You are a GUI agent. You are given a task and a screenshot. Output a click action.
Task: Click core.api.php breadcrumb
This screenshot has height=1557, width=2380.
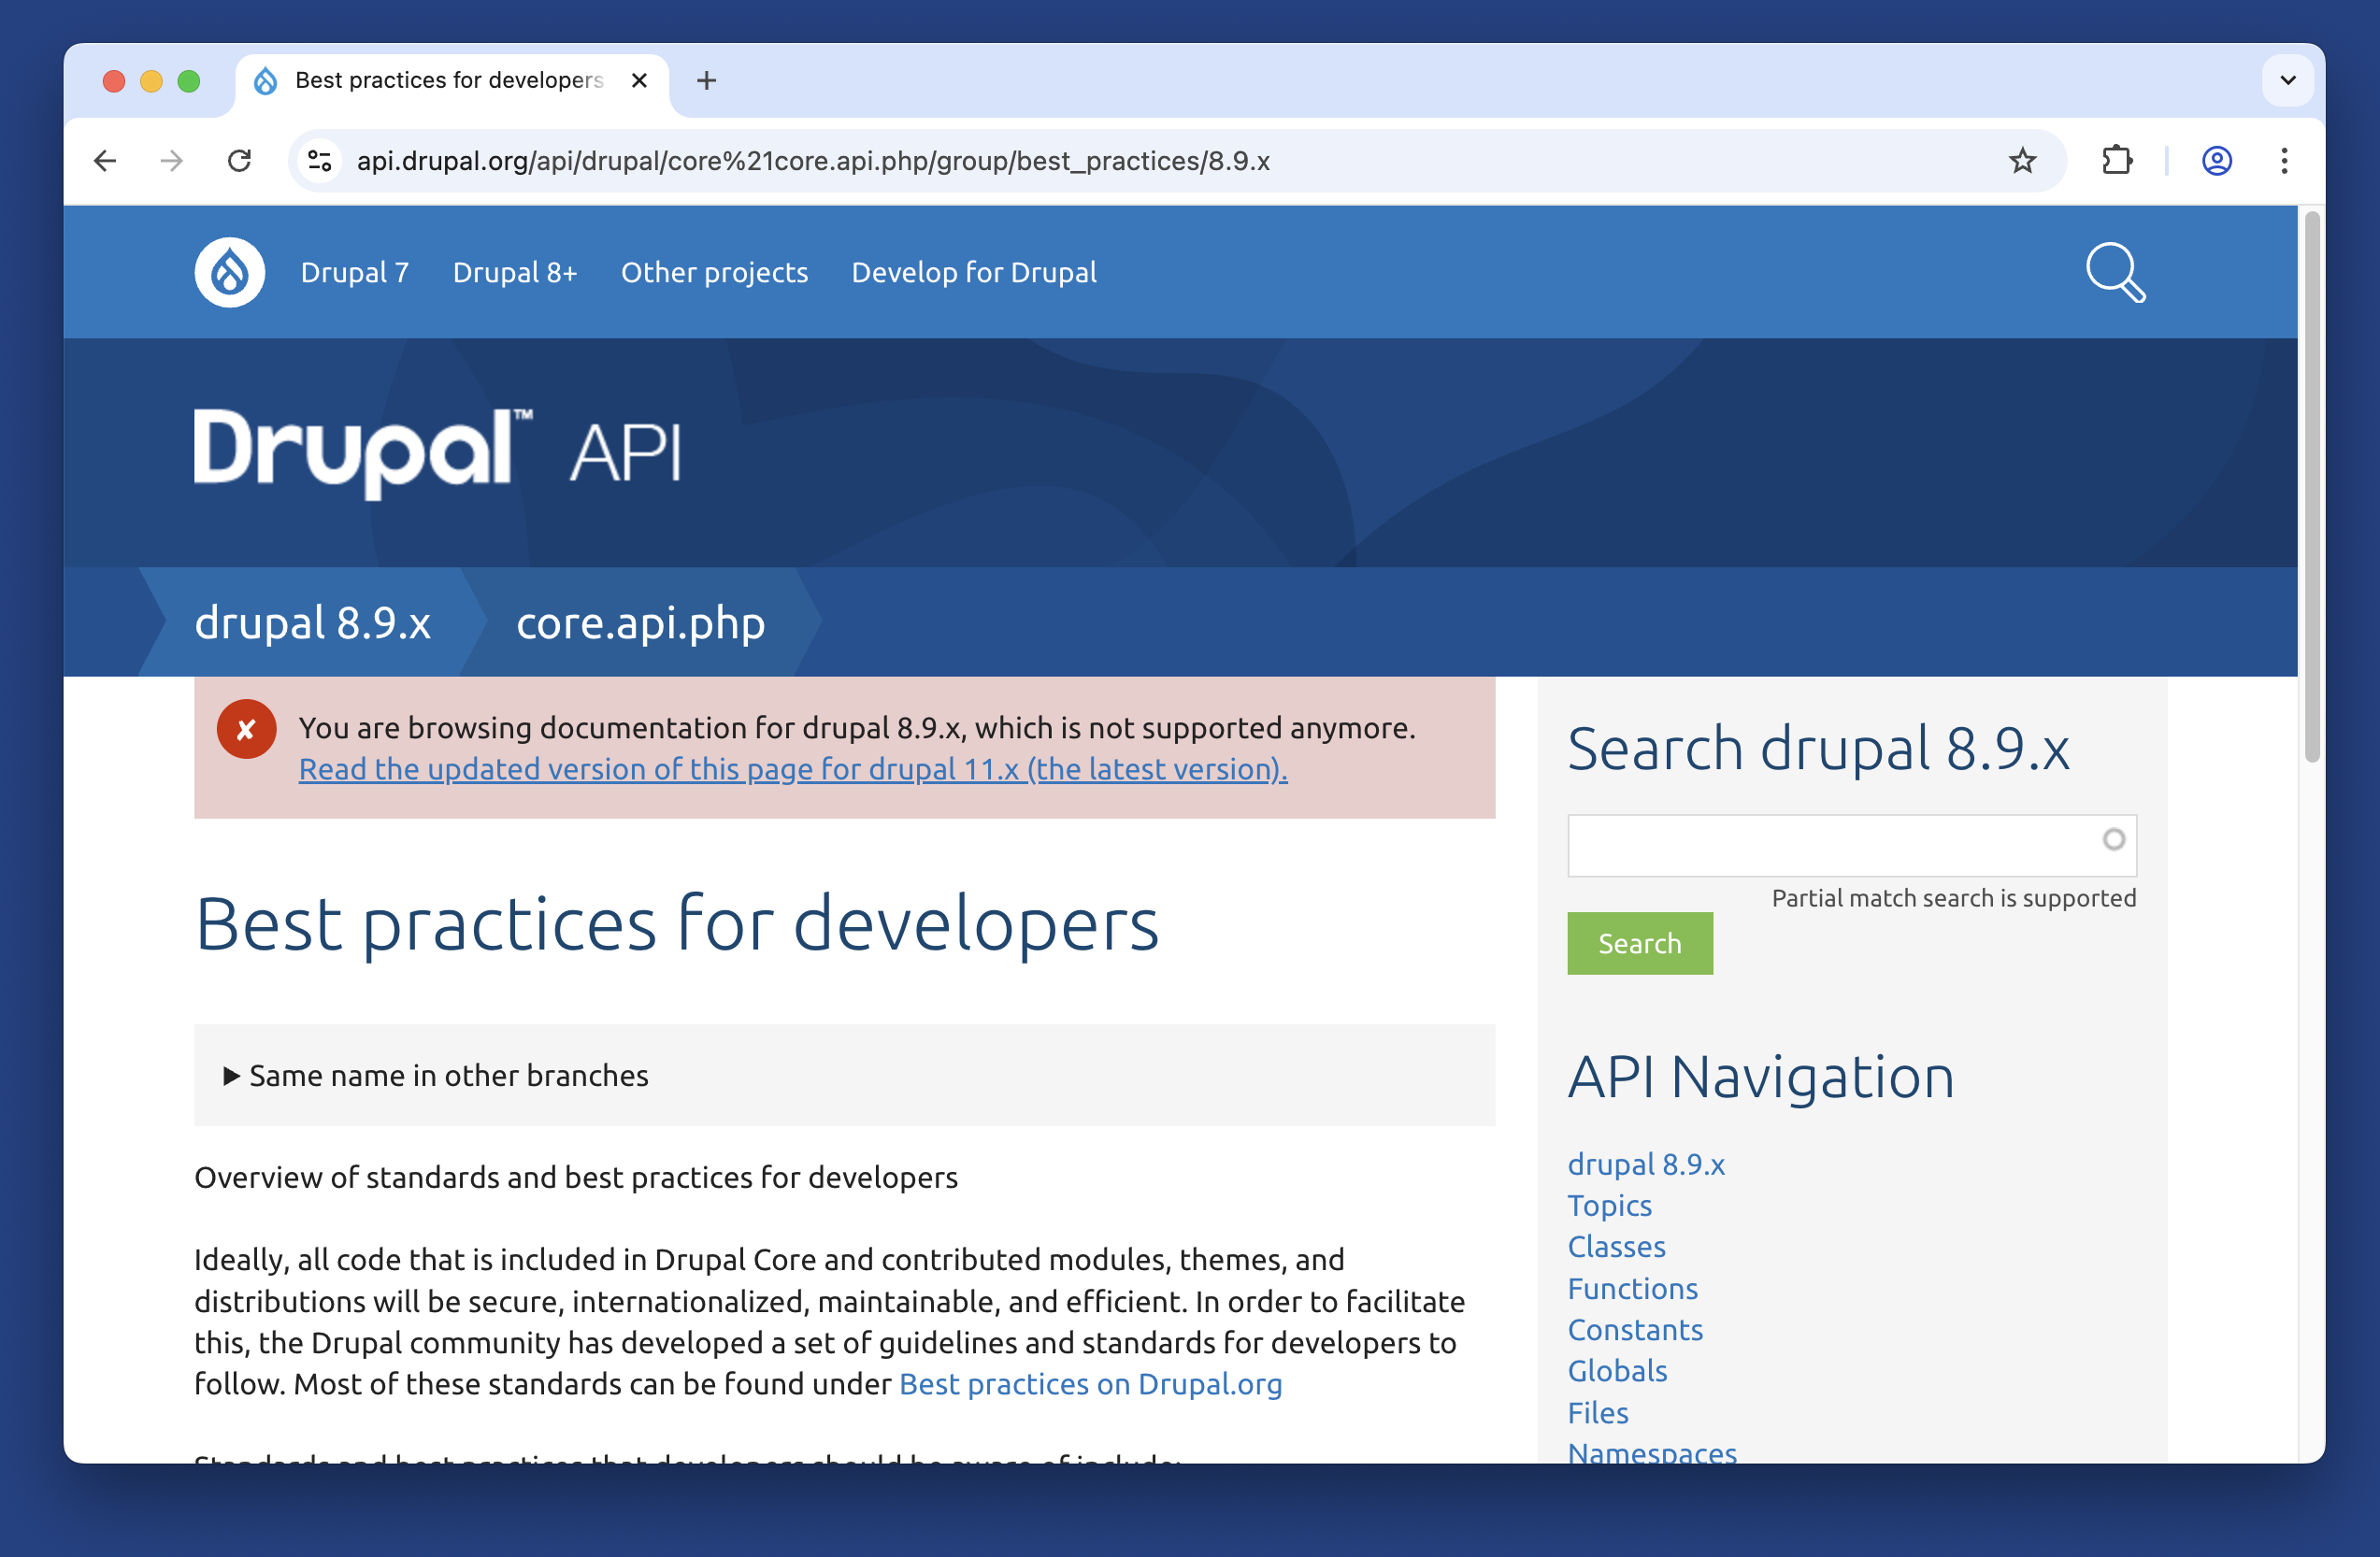click(x=640, y=622)
